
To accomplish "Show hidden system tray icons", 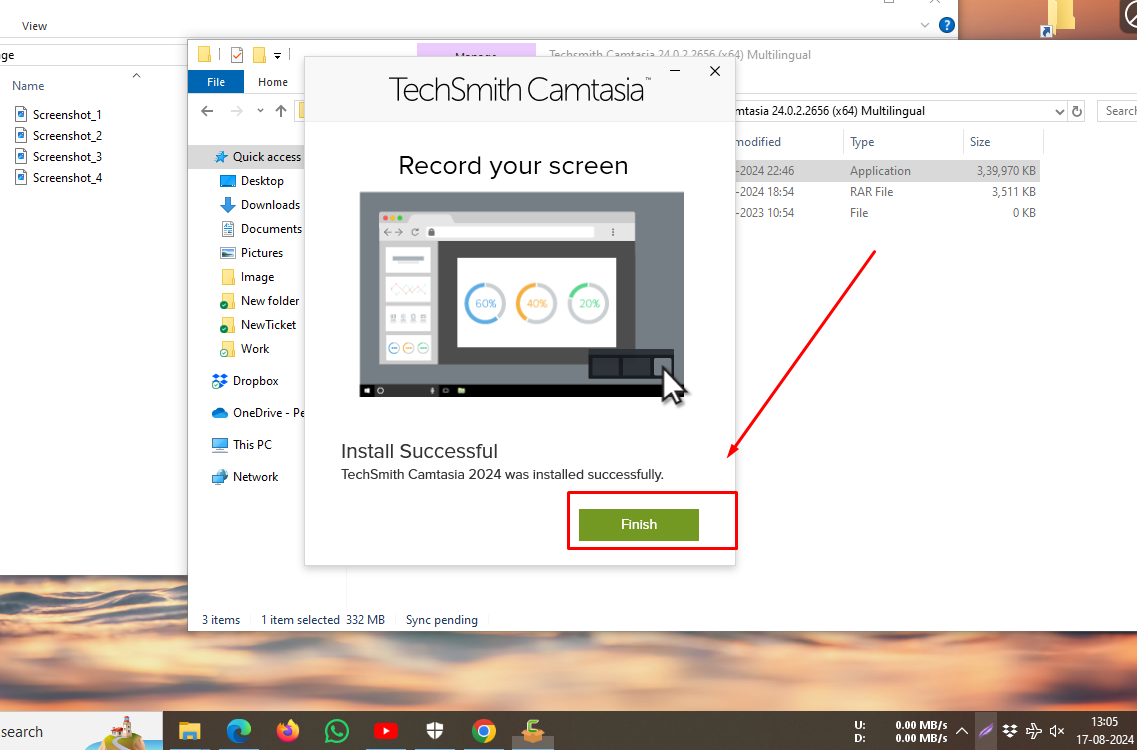I will [x=962, y=731].
